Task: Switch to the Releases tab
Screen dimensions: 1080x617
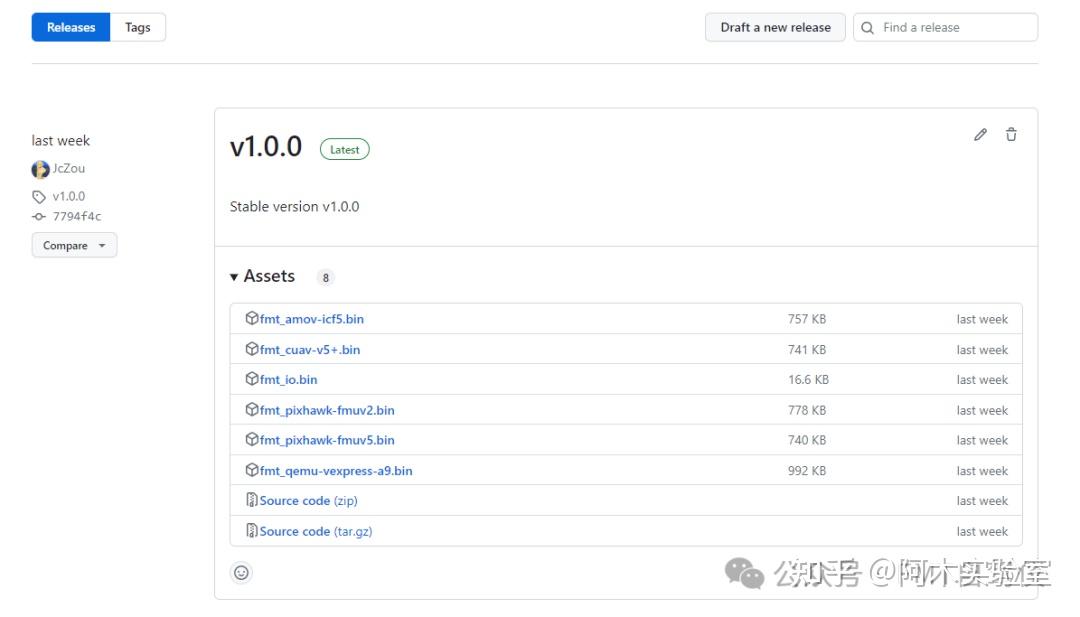Action: coord(71,28)
